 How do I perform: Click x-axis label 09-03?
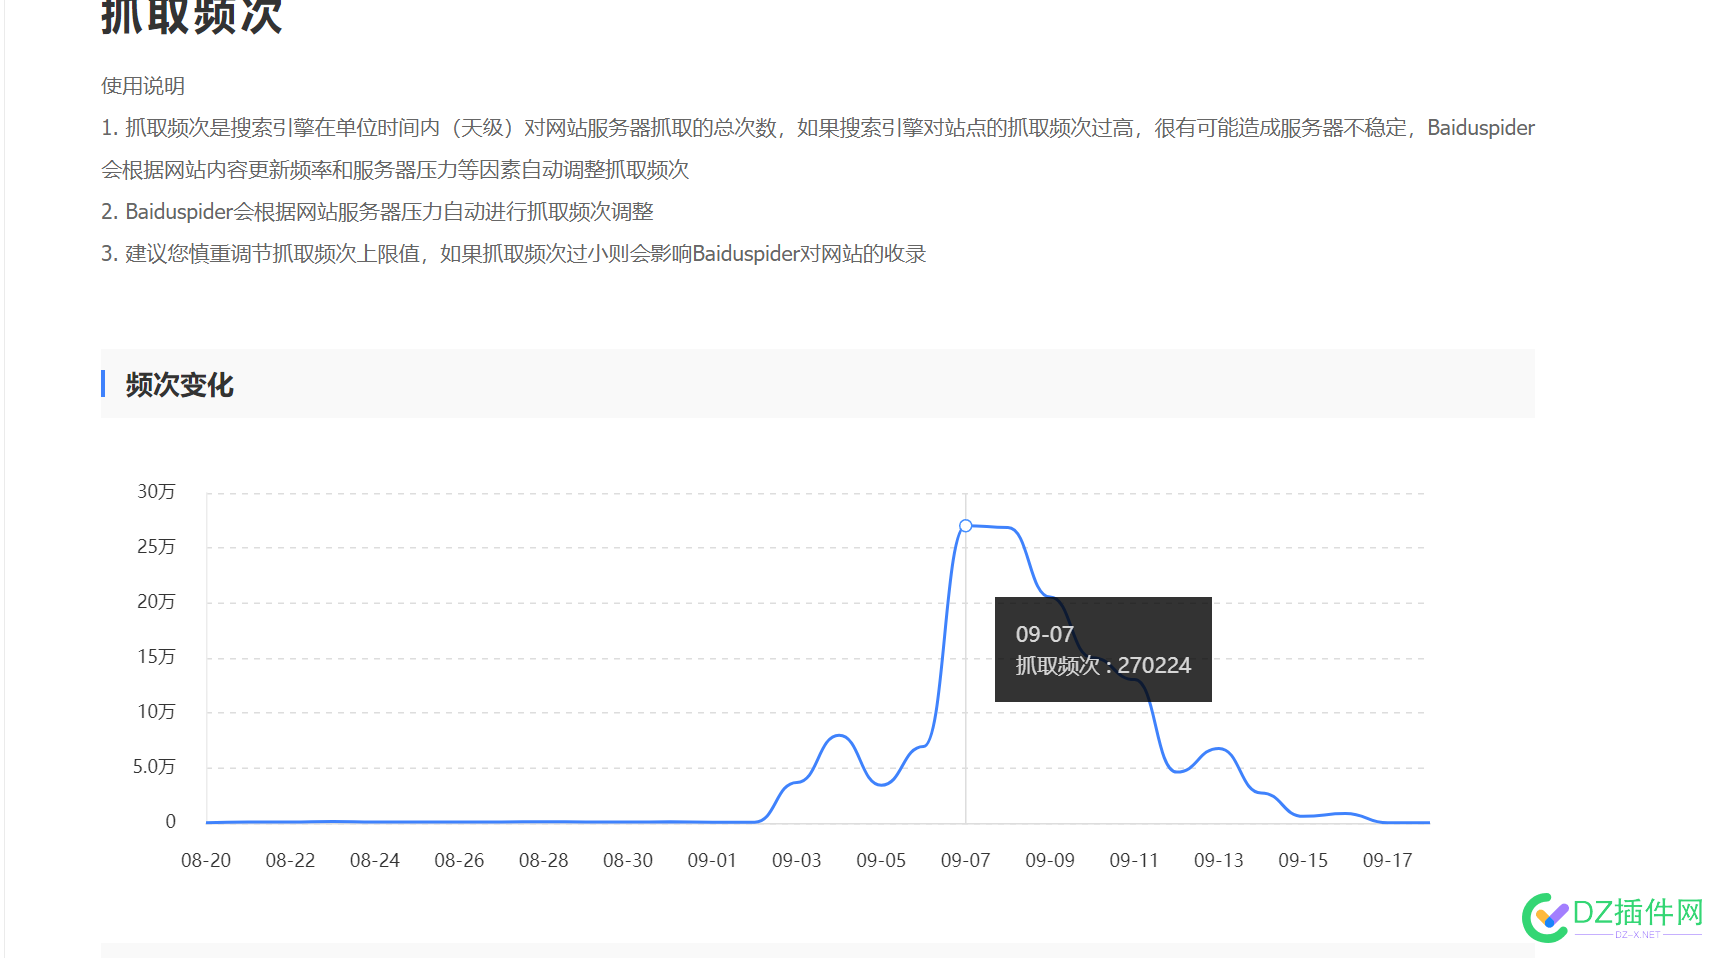pos(797,860)
